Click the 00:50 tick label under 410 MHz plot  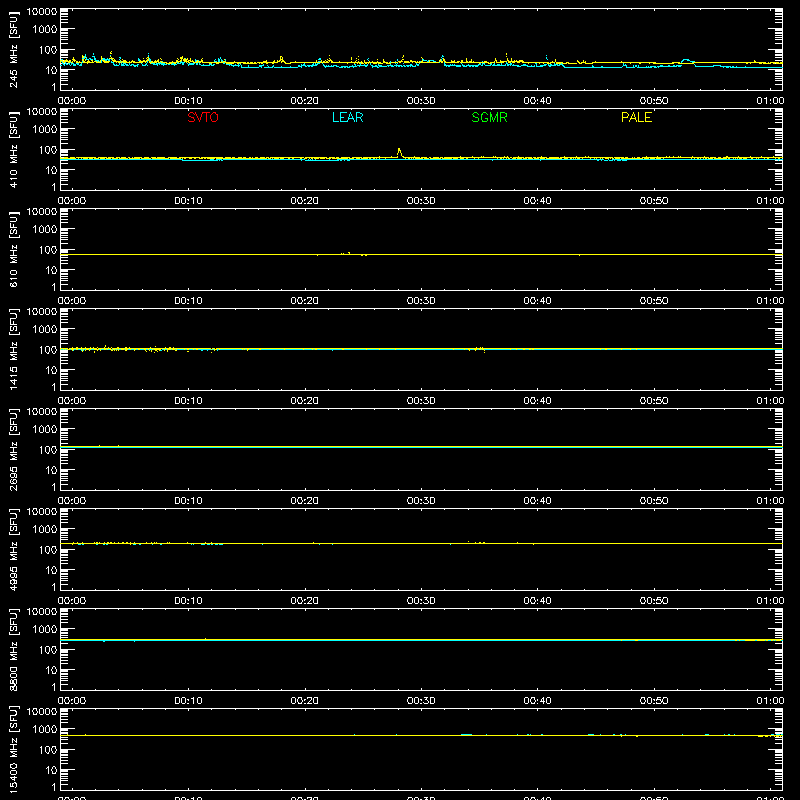[654, 201]
